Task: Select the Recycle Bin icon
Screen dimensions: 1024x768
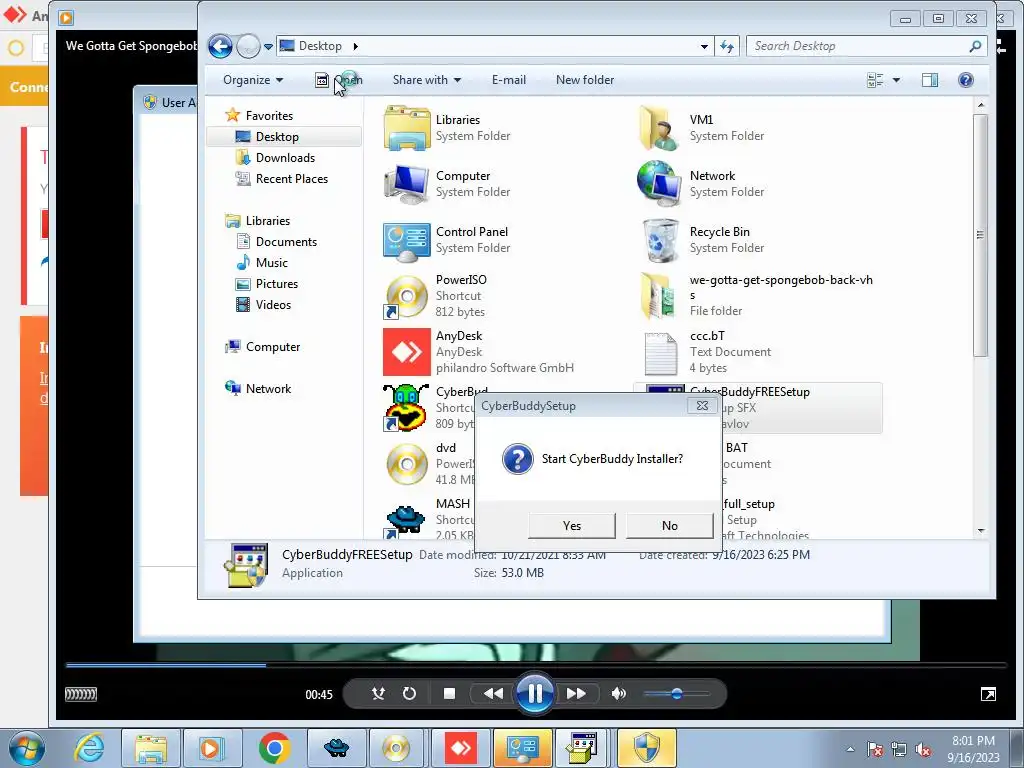Action: pyautogui.click(x=660, y=240)
